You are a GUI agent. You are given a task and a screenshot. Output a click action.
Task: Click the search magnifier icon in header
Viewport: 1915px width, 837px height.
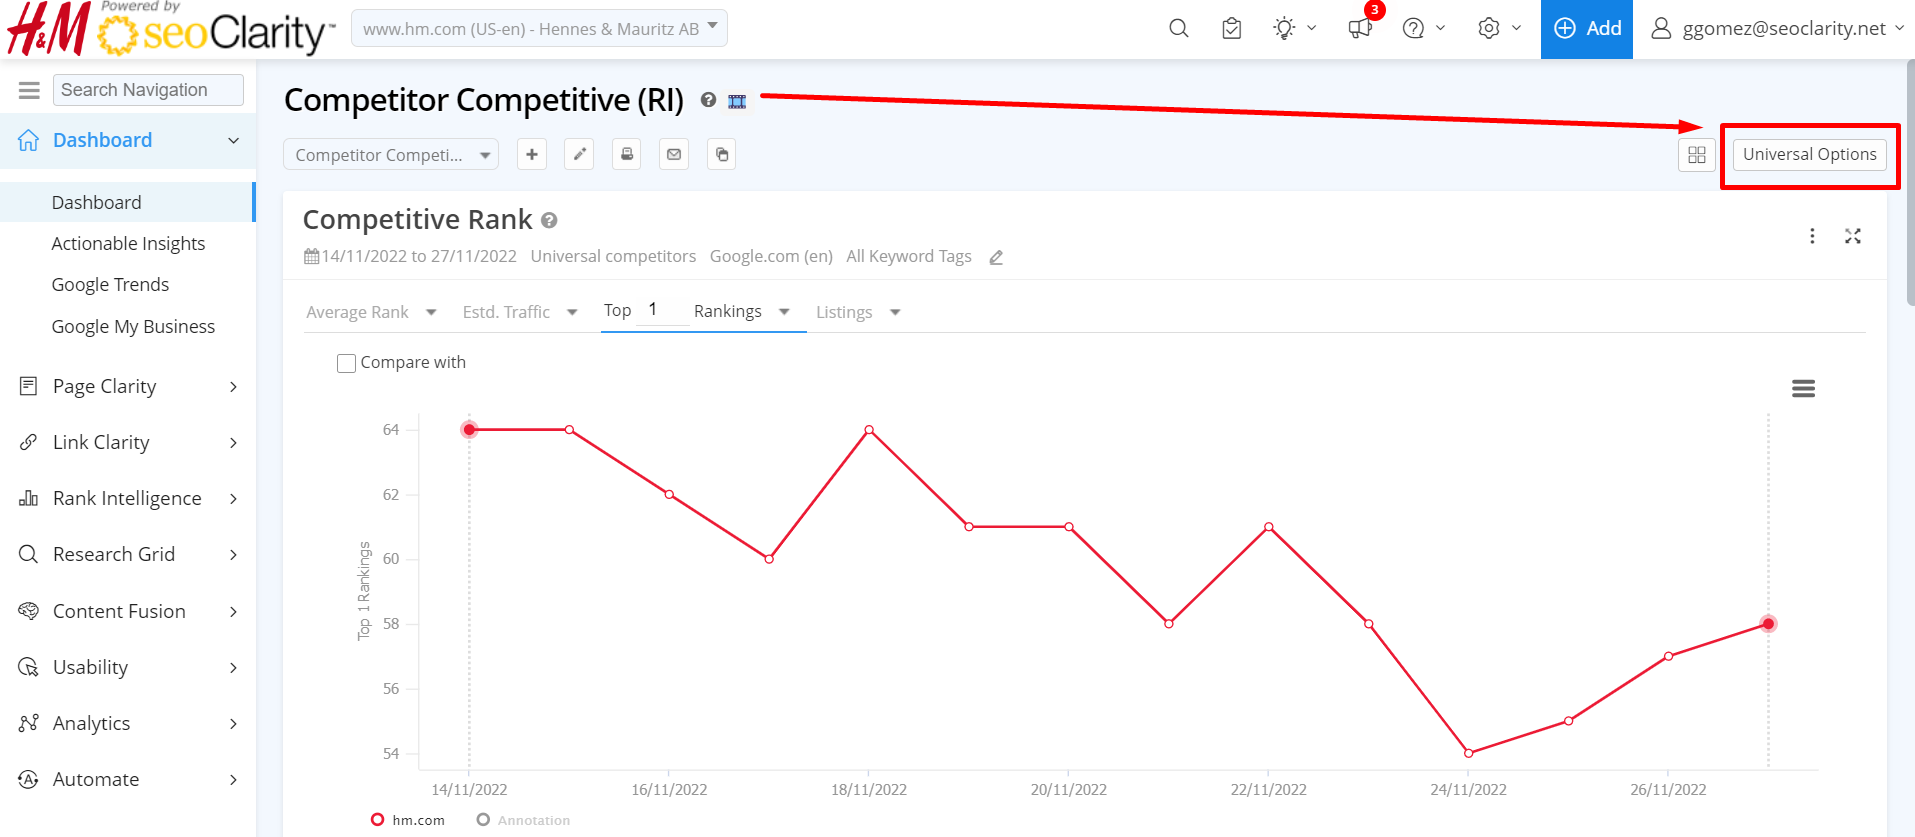[1178, 29]
